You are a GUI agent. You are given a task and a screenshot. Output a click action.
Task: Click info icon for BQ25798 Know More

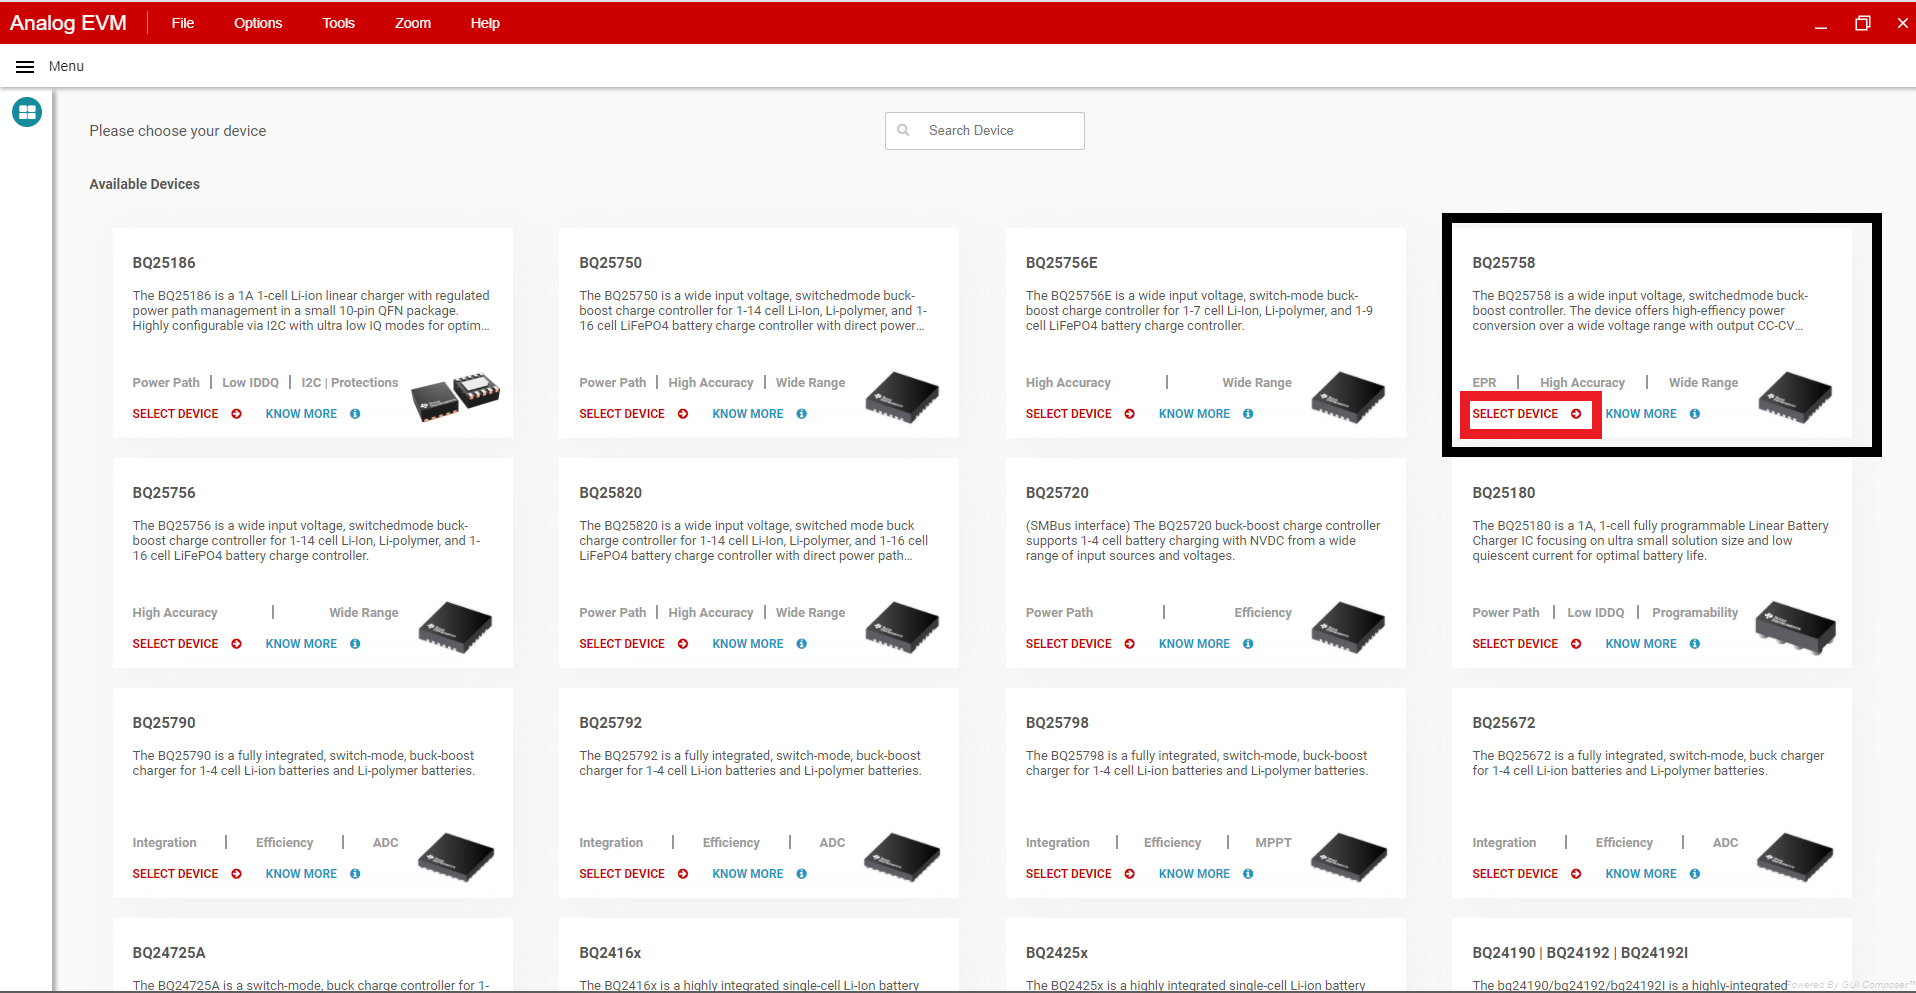[1248, 874]
